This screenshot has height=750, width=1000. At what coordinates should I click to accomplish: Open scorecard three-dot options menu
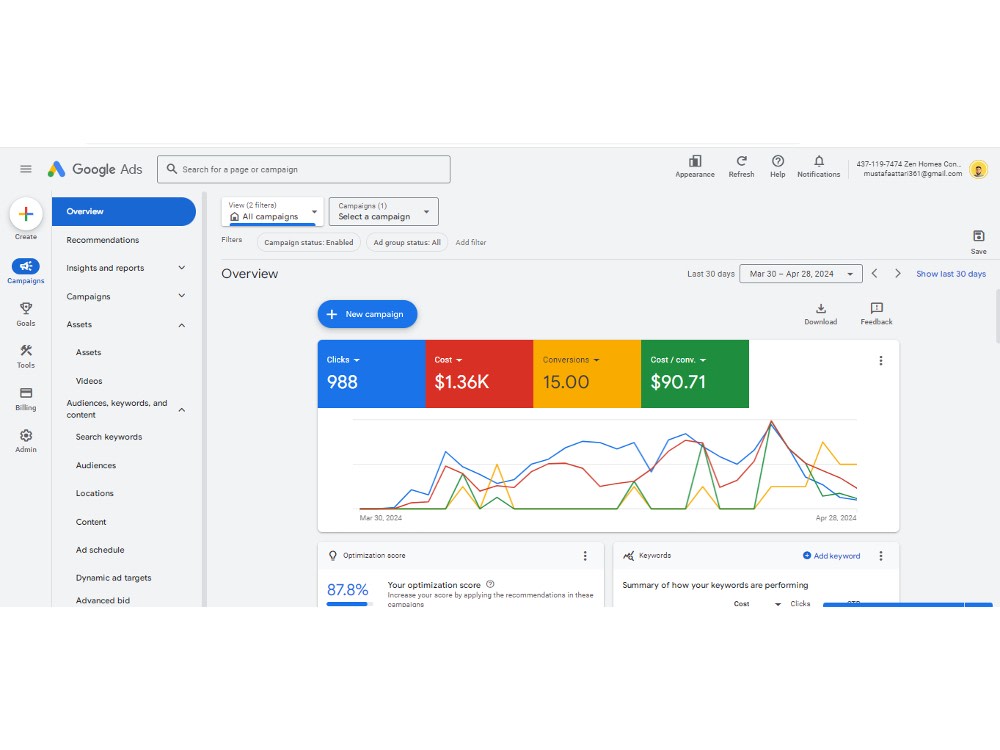(881, 361)
